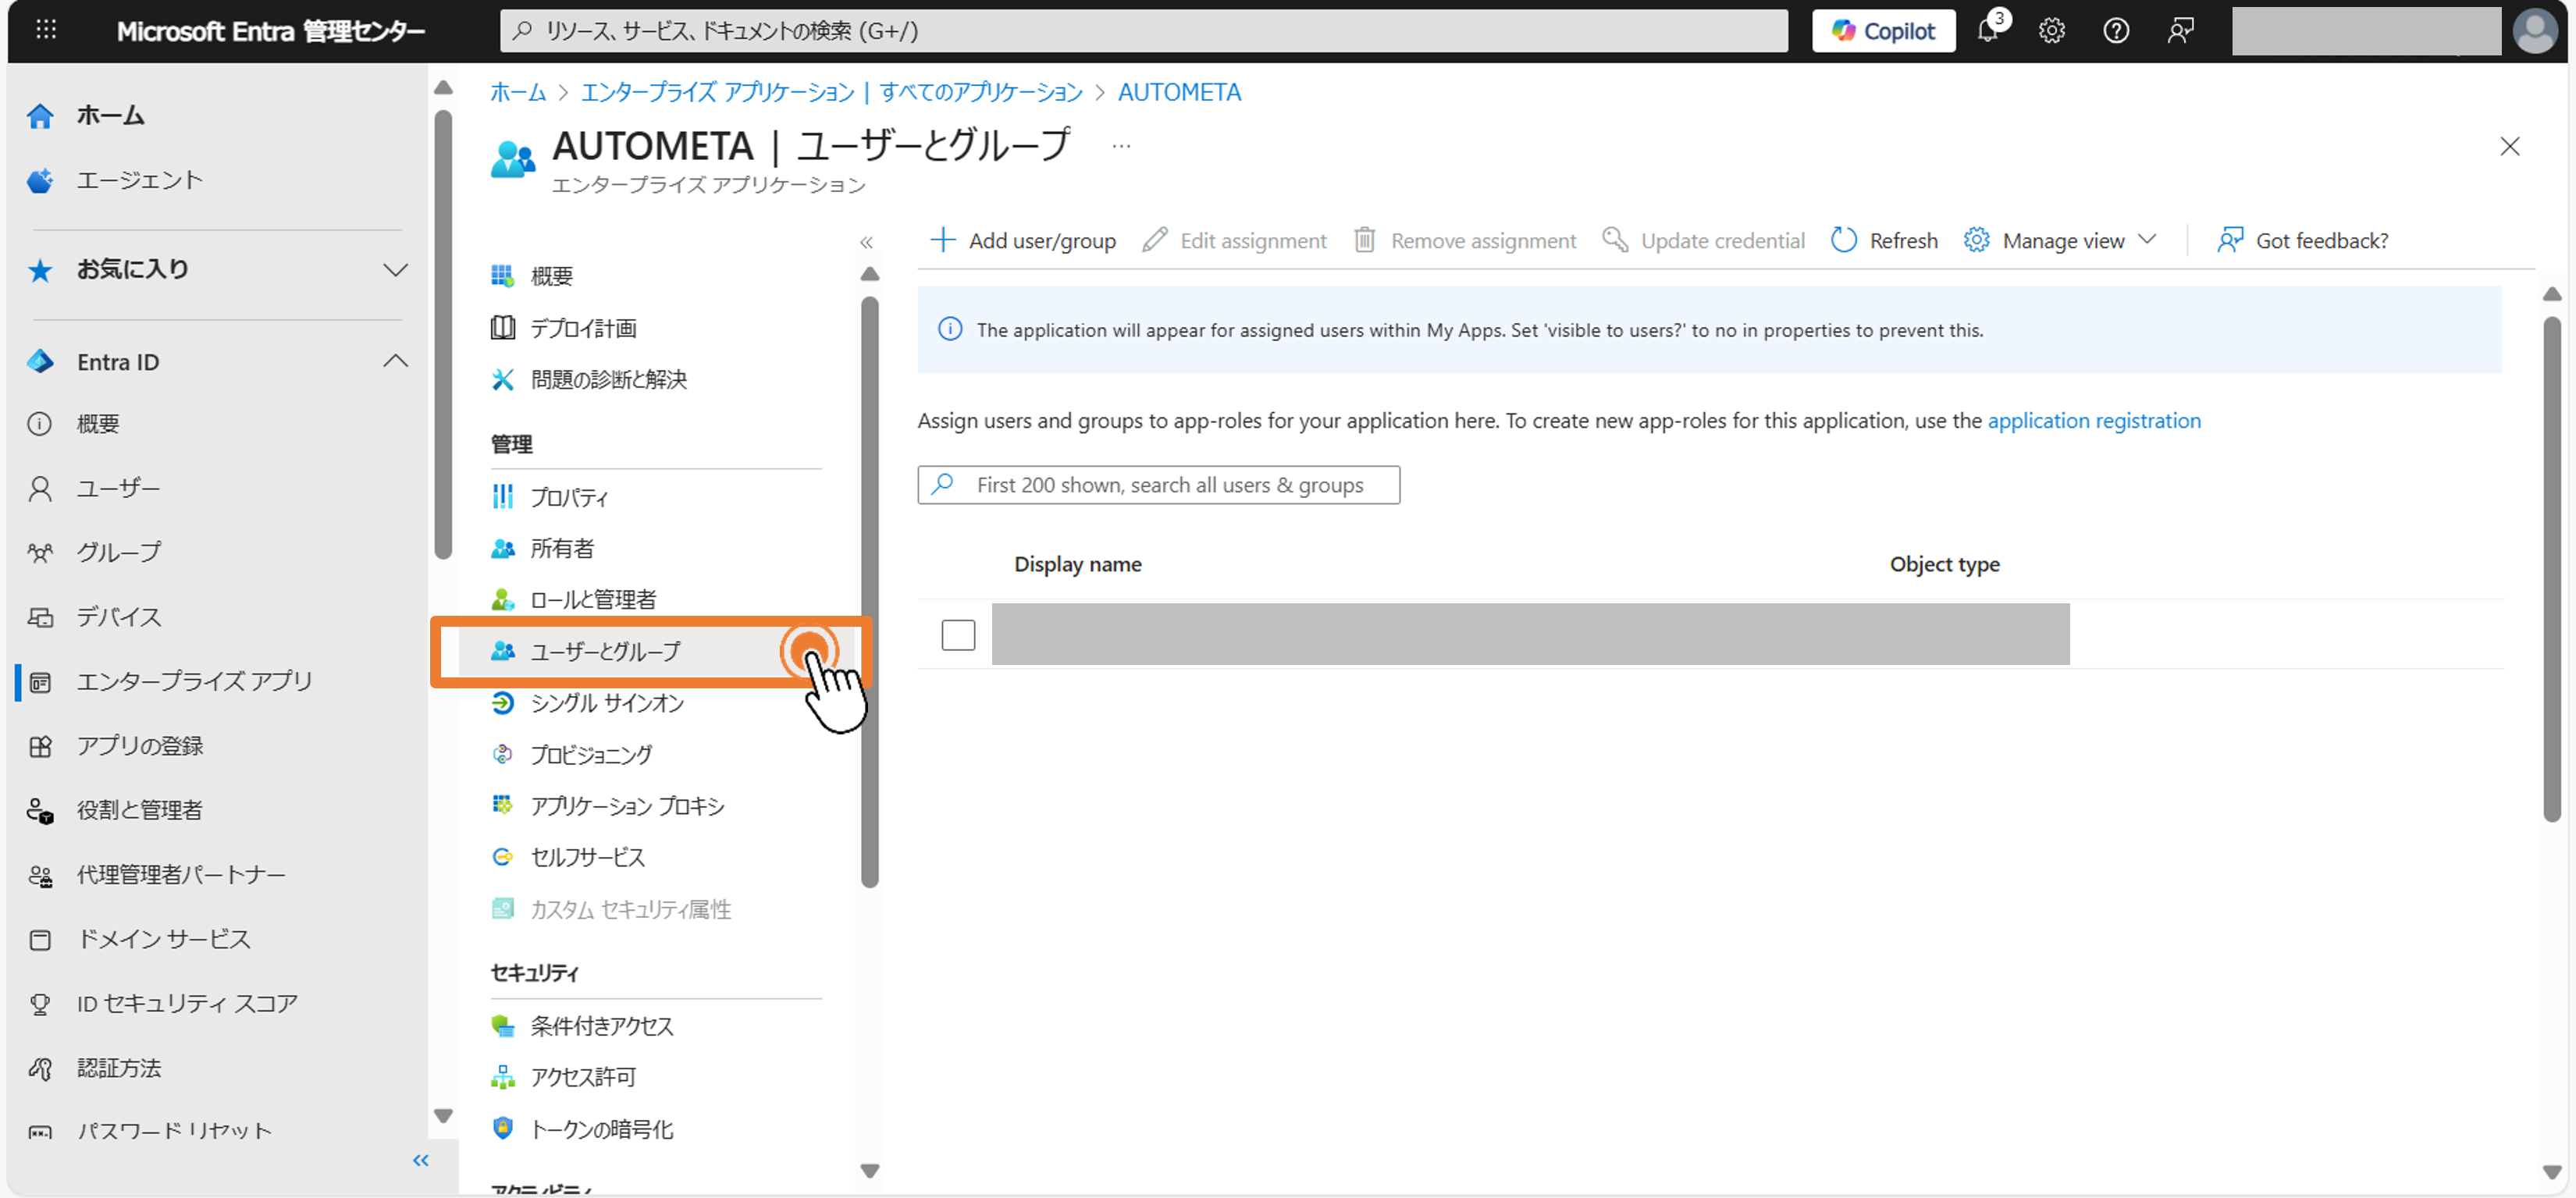The image size is (2576, 1198).
Task: Sort by Object type column header
Action: coord(1944,565)
